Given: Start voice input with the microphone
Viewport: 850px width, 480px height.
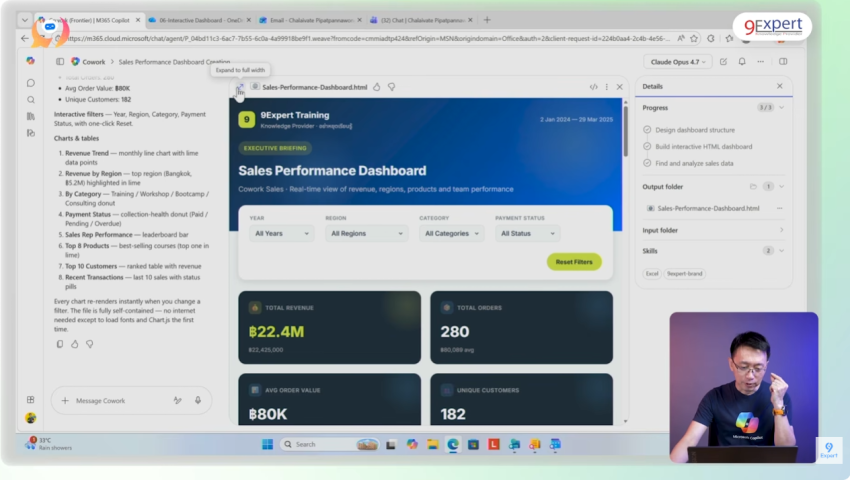Looking at the screenshot, I should [x=198, y=400].
